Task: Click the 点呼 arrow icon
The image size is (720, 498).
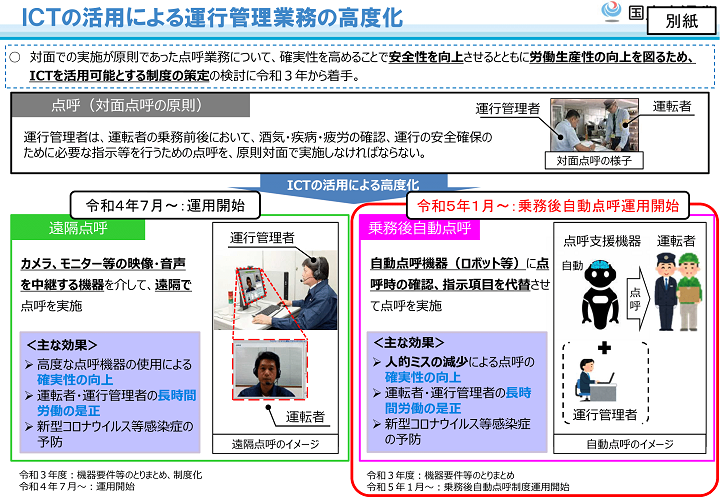Action: click(639, 299)
